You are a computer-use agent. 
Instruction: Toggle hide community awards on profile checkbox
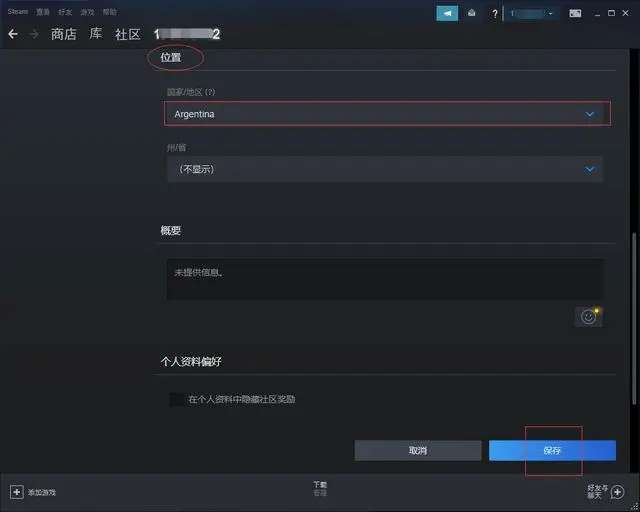click(x=177, y=399)
